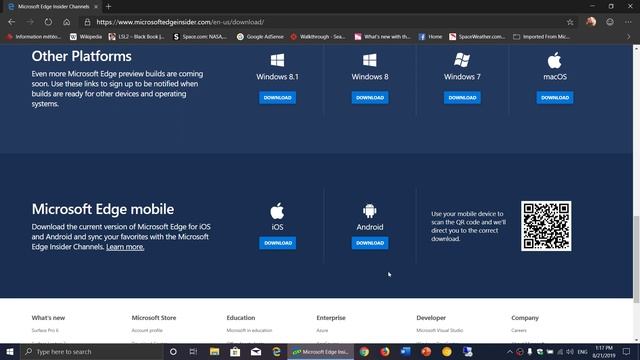Open the Walkthrough - Sea... bookmark
Image resolution: width=640 pixels, height=360 pixels.
point(318,37)
